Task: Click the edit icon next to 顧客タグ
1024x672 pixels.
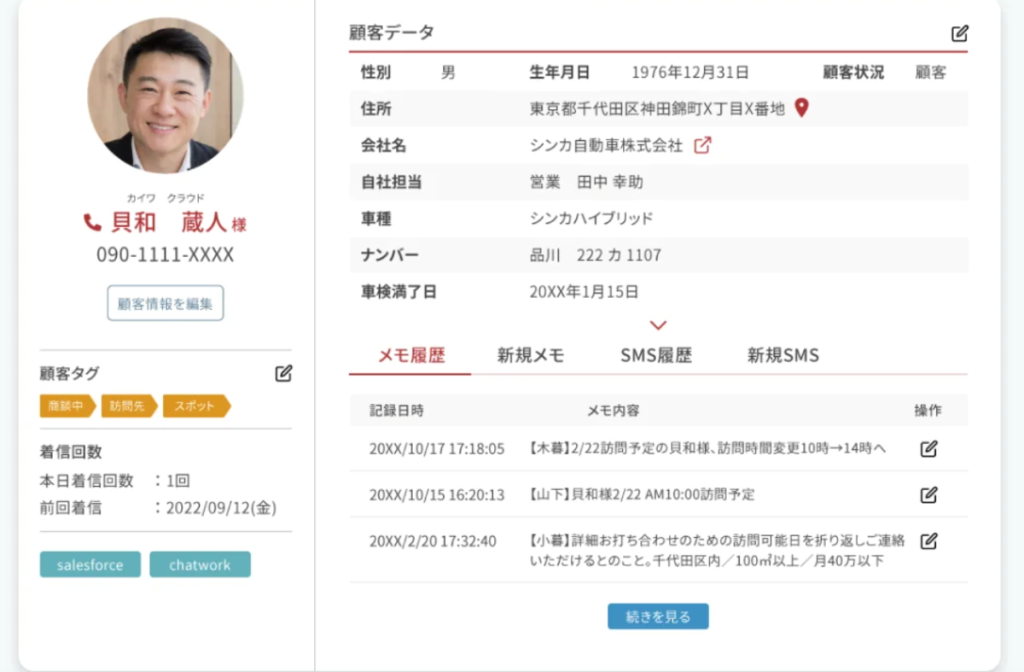Action: (283, 373)
